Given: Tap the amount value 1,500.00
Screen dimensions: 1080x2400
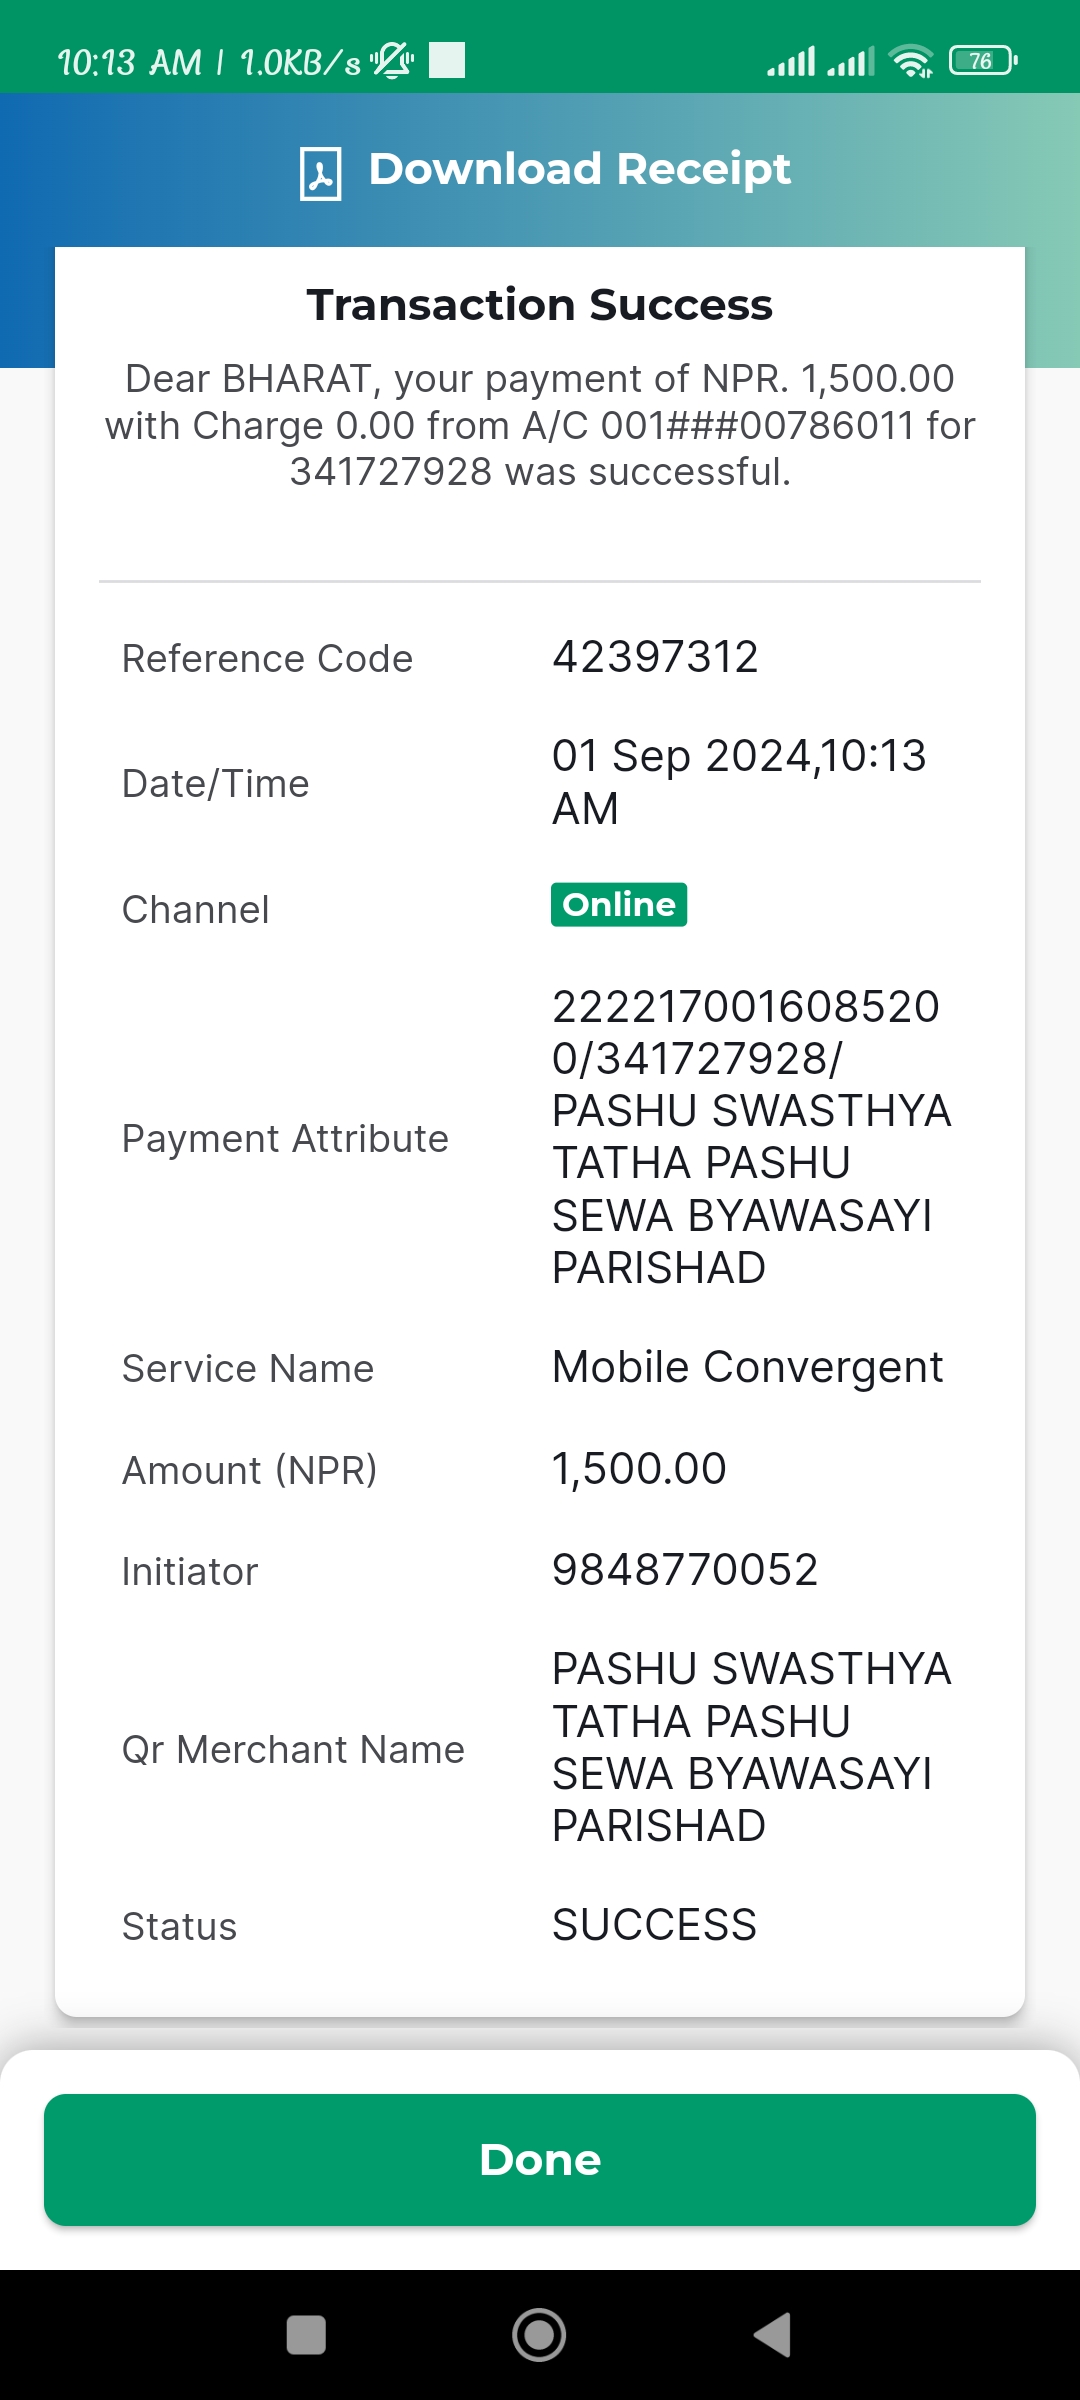Looking at the screenshot, I should pos(639,1469).
